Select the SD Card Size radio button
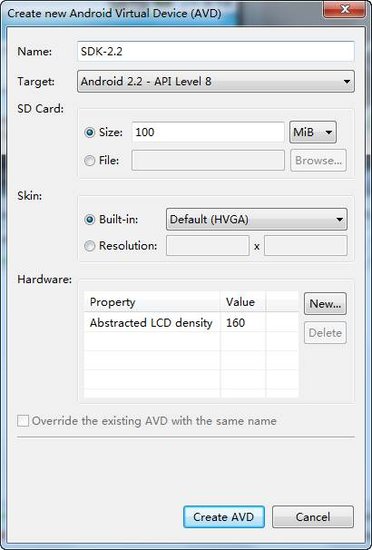The width and height of the screenshot is (372, 550). click(90, 133)
